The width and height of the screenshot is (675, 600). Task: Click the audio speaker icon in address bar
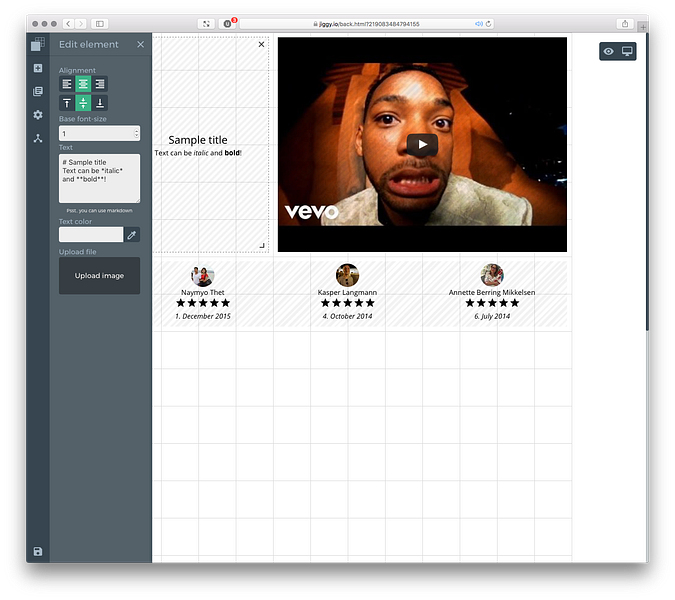pos(479,24)
